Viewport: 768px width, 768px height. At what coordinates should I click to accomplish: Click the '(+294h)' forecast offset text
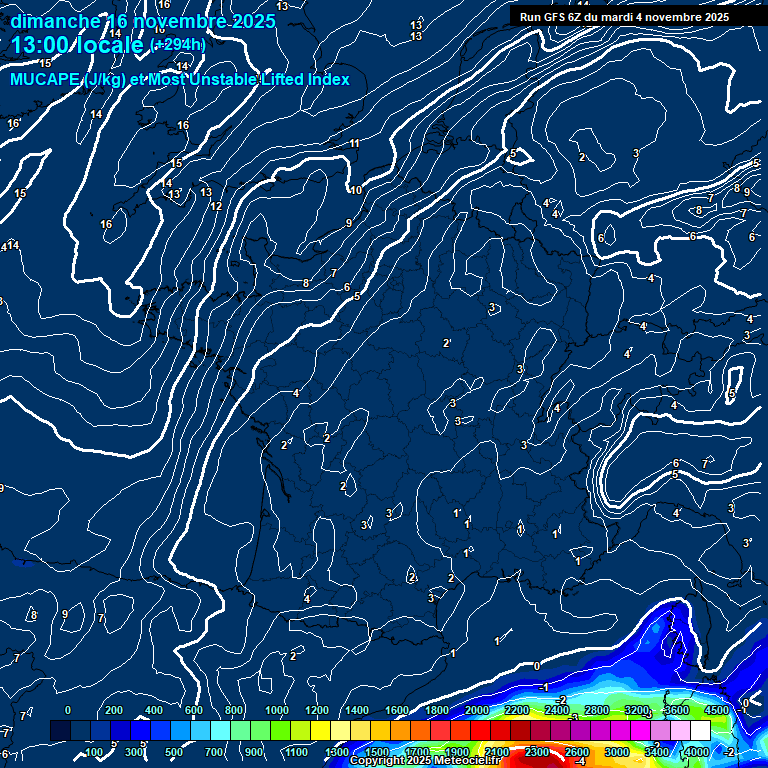(178, 45)
